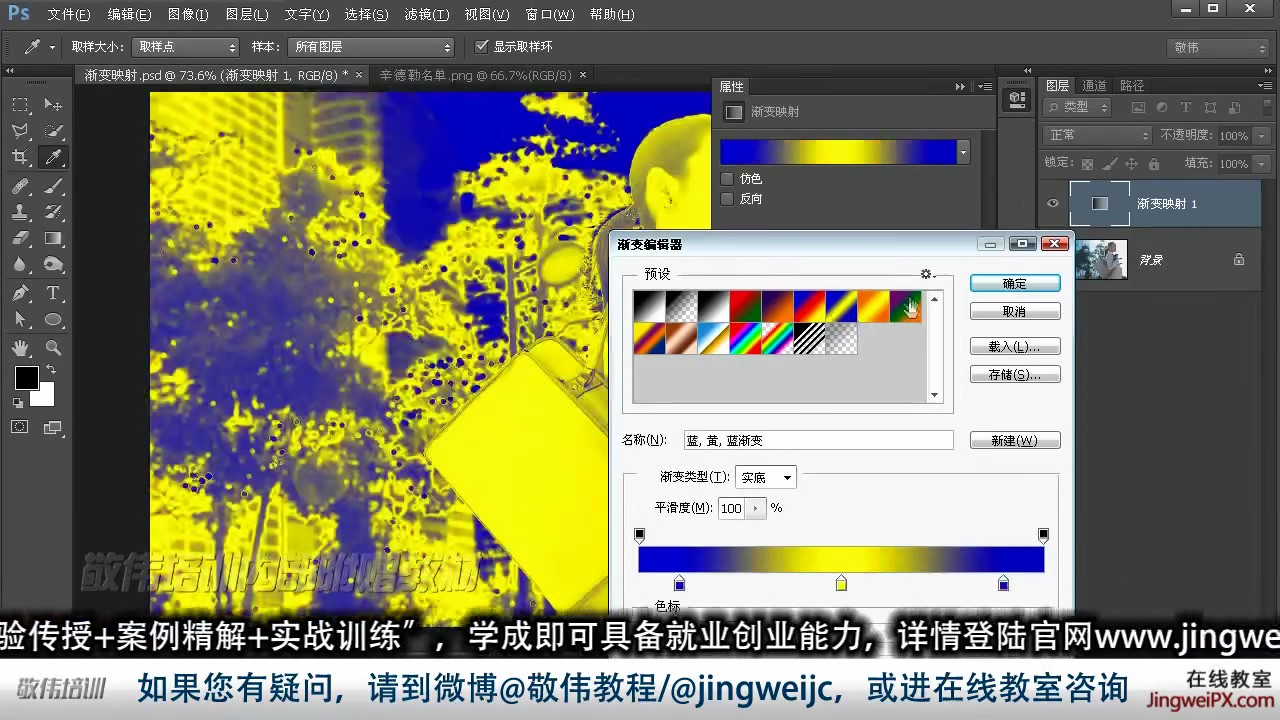Open the layer fill slider dropdown
Image resolution: width=1280 pixels, height=720 pixels.
coord(1261,163)
